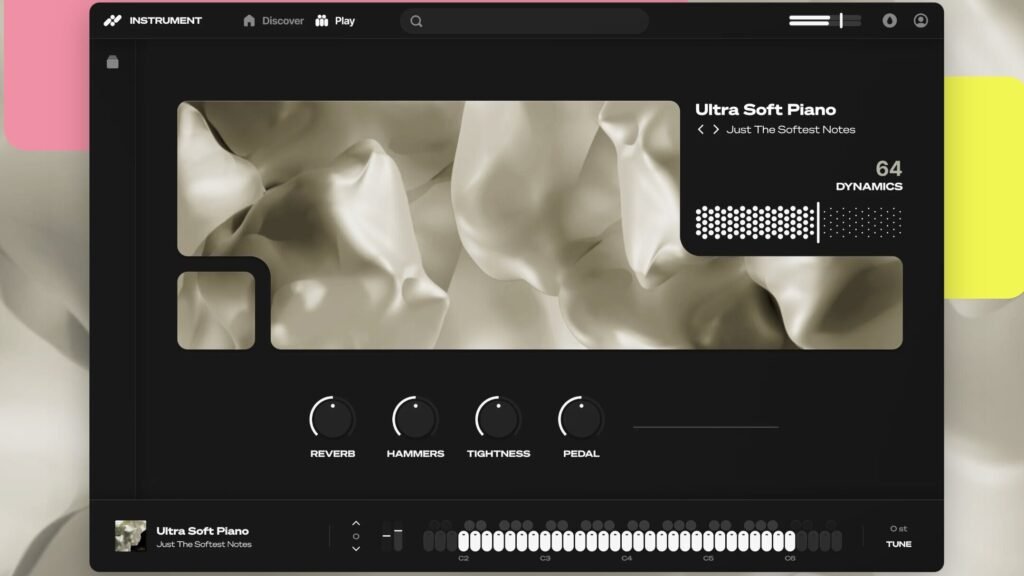Shift octave down with the down chevron
This screenshot has height=576, width=1024.
coord(355,548)
